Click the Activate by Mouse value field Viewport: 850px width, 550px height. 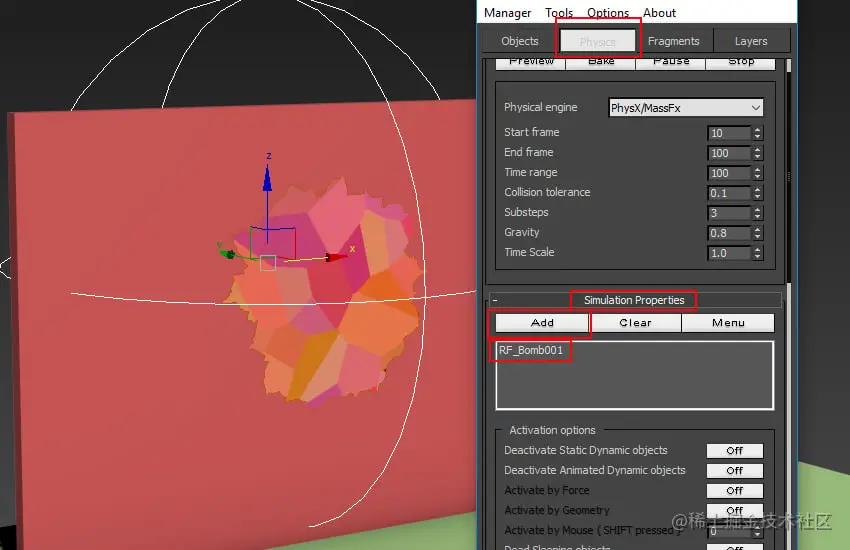(729, 532)
